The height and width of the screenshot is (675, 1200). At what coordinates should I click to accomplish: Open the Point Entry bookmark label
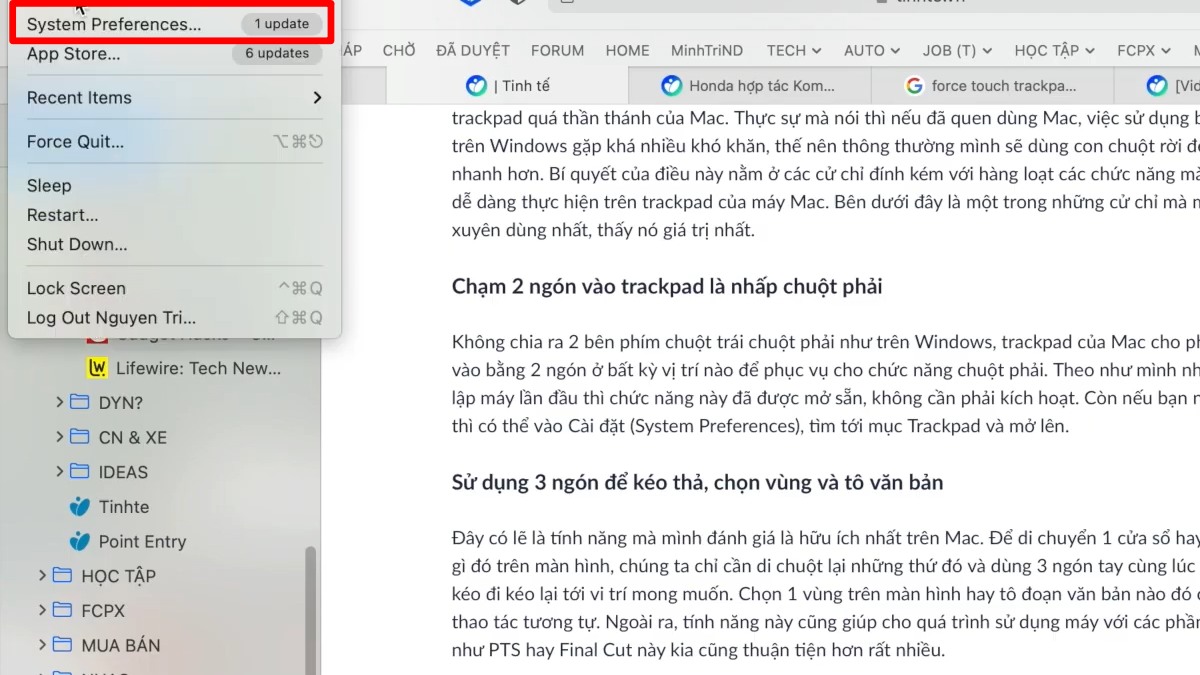[142, 541]
